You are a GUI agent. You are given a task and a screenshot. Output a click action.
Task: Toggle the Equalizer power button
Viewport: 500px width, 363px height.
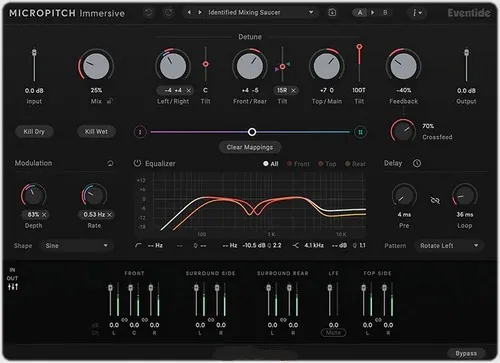tap(137, 163)
